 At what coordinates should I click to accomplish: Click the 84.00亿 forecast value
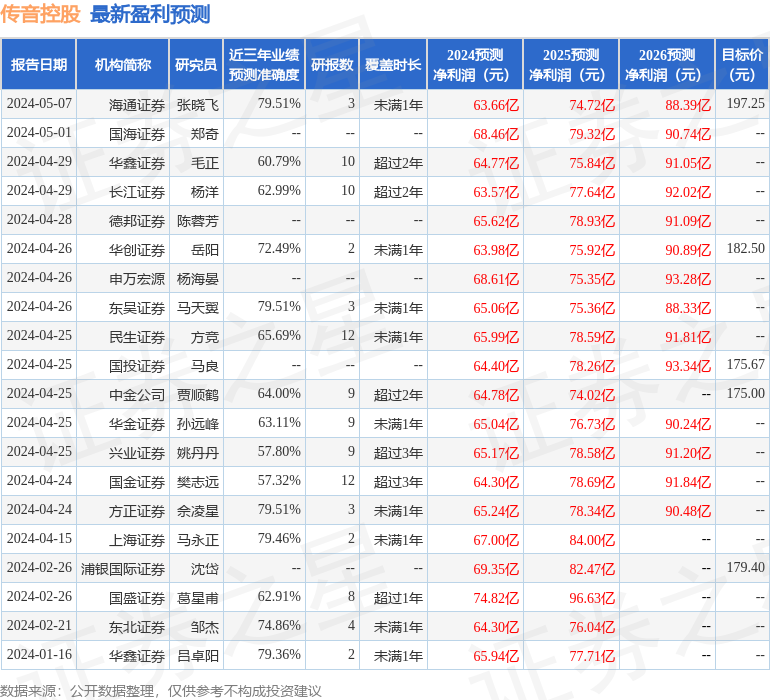[592, 539]
